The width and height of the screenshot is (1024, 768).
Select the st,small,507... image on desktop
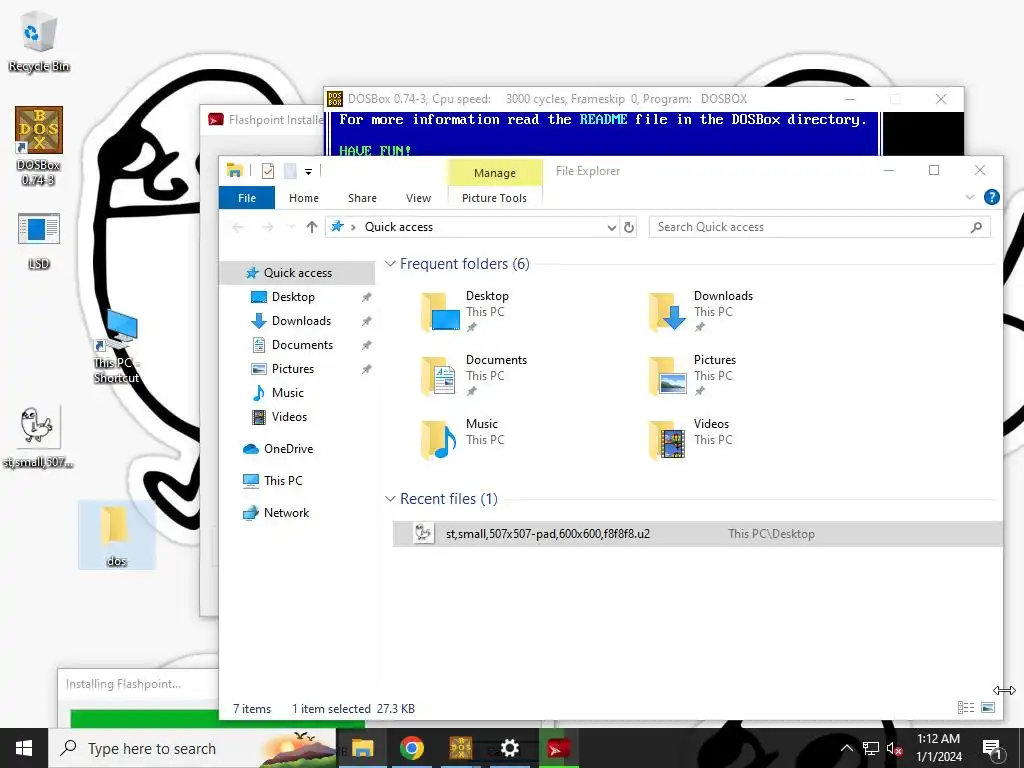click(37, 437)
